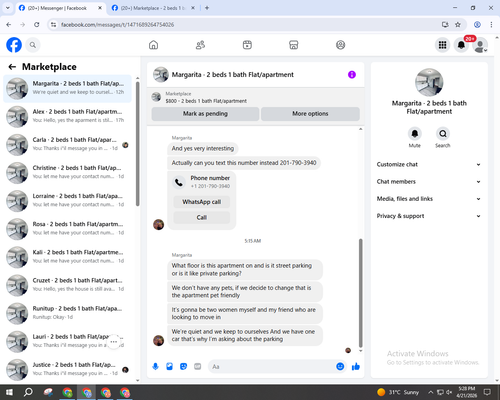Click the phone icon in Phone number card
This screenshot has width=500, height=400.
179,182
